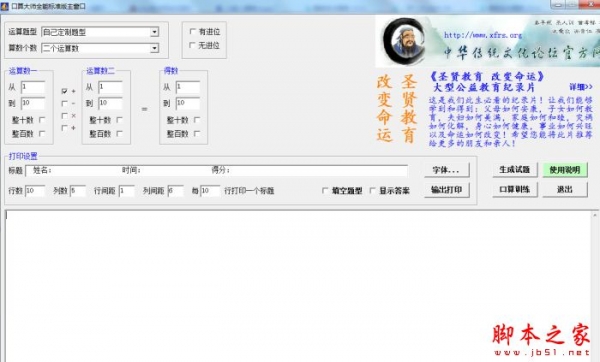Tick 整百数 under 得数
600x362 pixels.
coord(197,134)
